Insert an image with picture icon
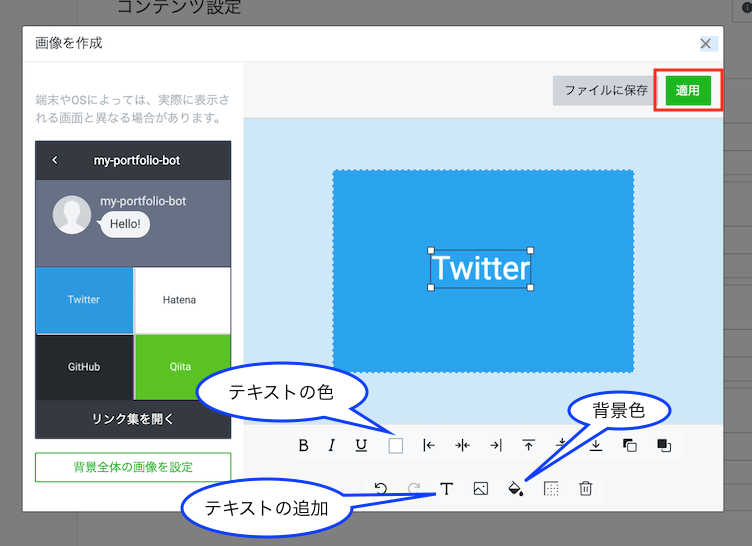752x546 pixels. click(481, 488)
